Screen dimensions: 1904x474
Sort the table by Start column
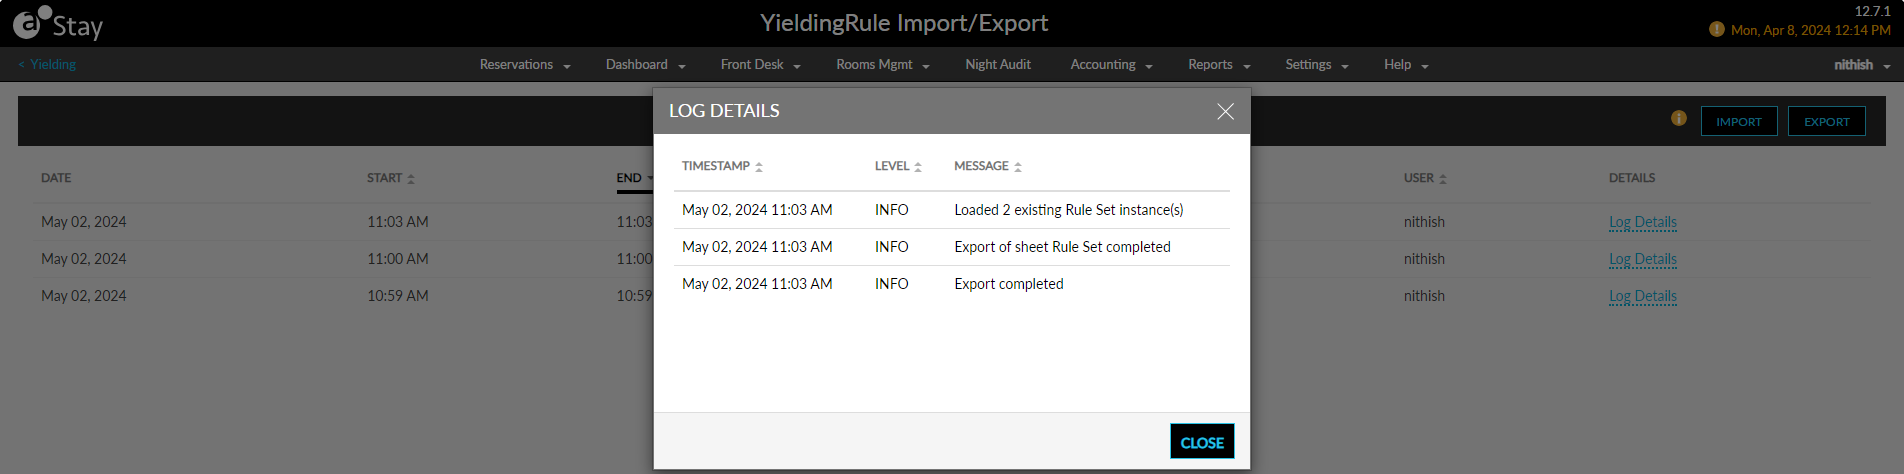tap(391, 178)
